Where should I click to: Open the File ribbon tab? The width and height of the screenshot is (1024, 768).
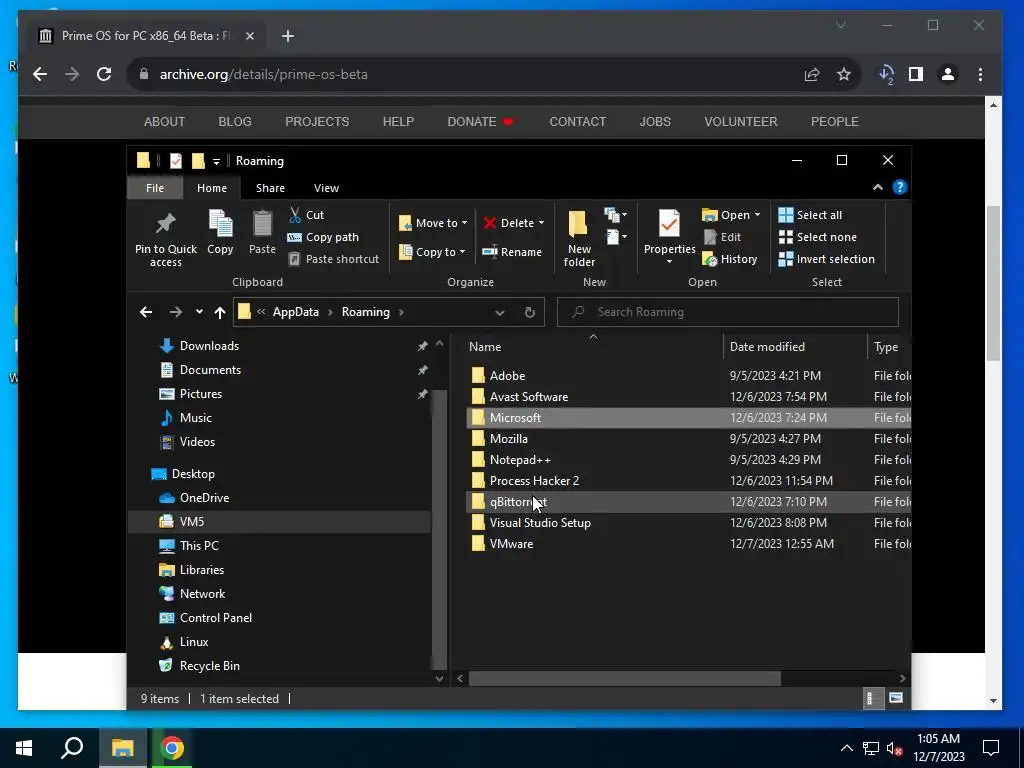[x=155, y=188]
